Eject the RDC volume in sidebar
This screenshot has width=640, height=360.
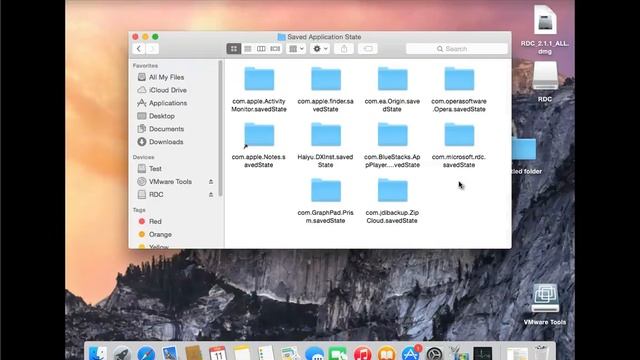(211, 194)
